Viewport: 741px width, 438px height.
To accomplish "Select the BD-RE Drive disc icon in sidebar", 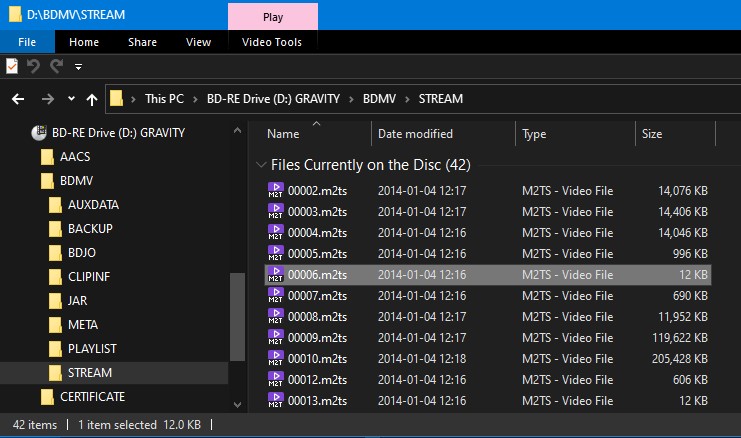I will (x=40, y=132).
